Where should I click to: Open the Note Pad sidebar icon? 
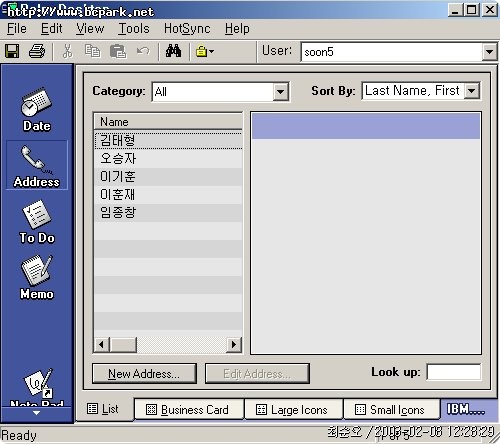point(37,387)
